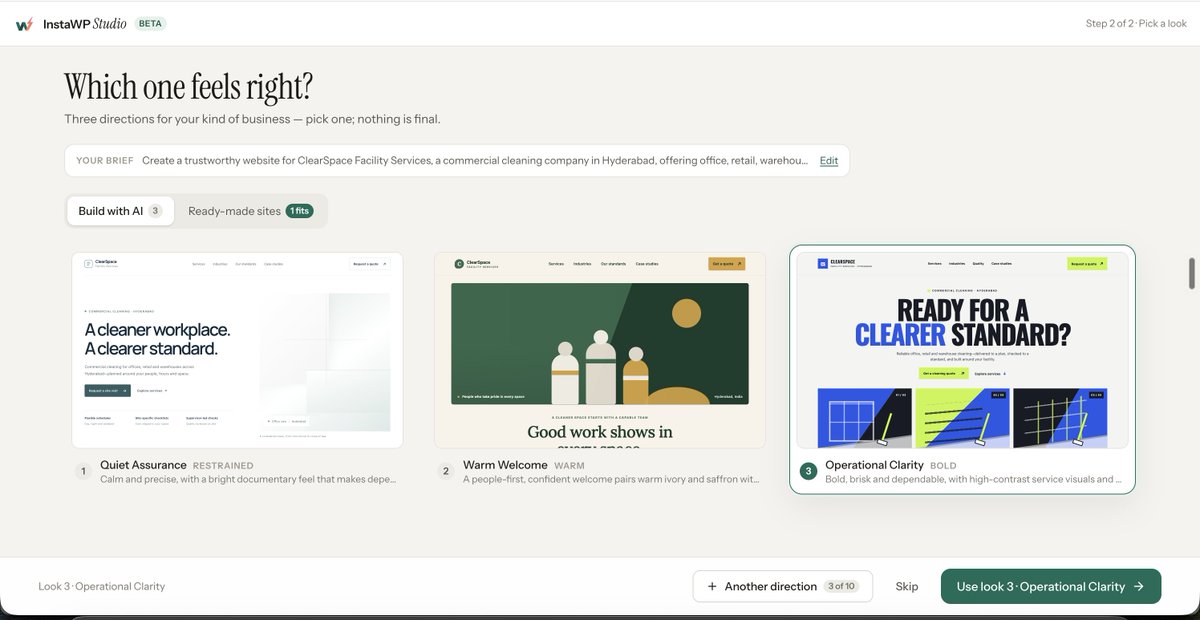The height and width of the screenshot is (620, 1200).
Task: Click Request a quote in Operational Clarity preview
Action: [x=1087, y=264]
